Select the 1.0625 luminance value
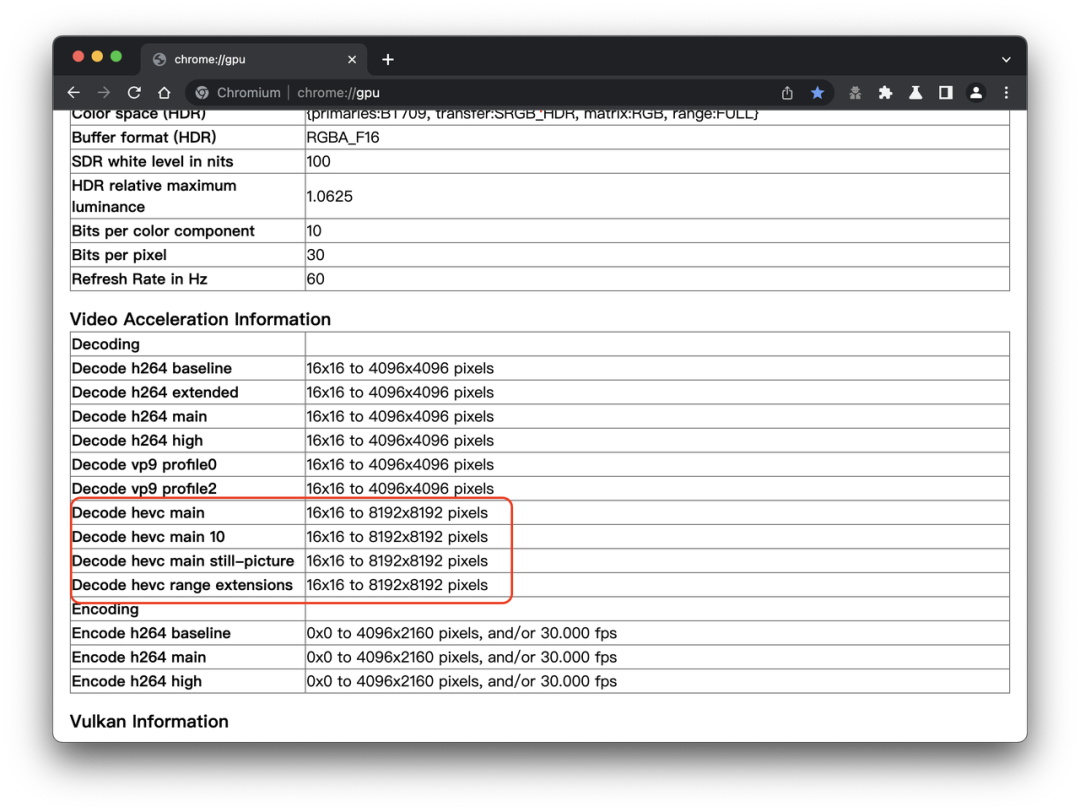This screenshot has width=1080, height=812. [x=329, y=196]
